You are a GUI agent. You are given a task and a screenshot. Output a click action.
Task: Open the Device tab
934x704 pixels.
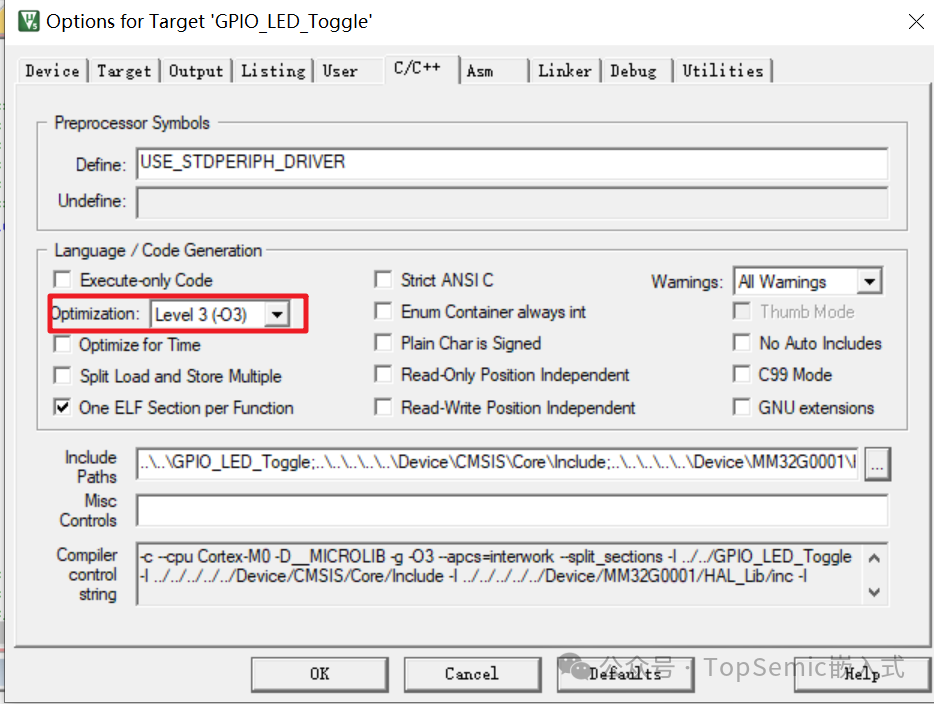52,71
